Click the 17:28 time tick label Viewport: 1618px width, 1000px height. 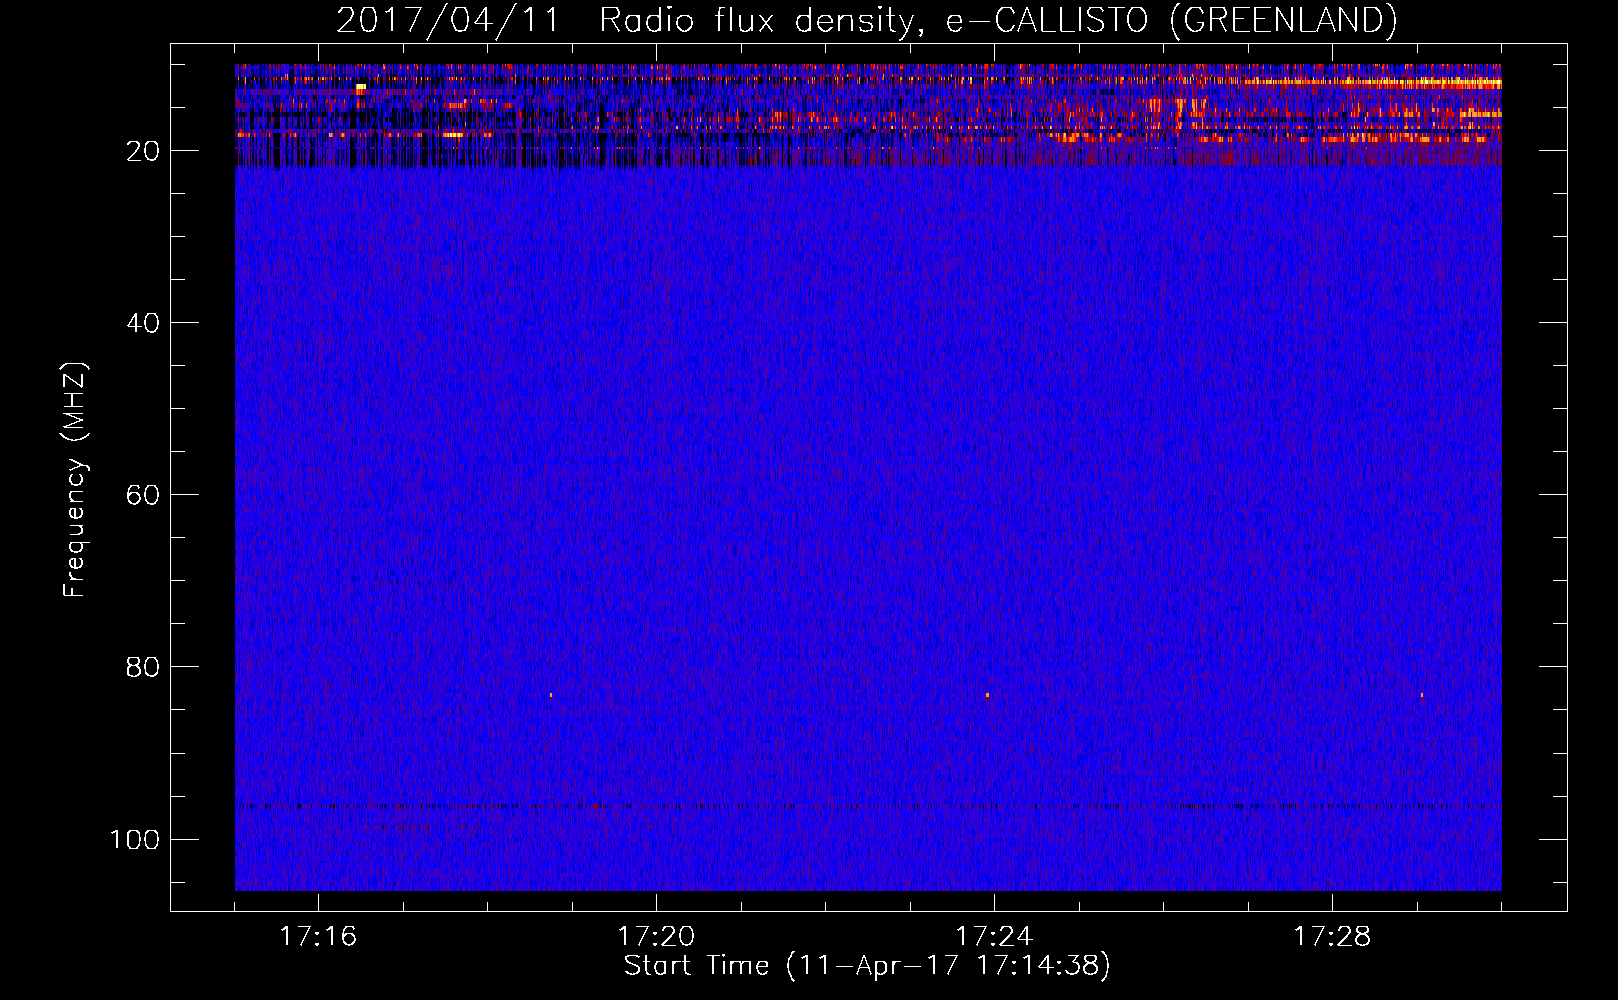[1332, 936]
